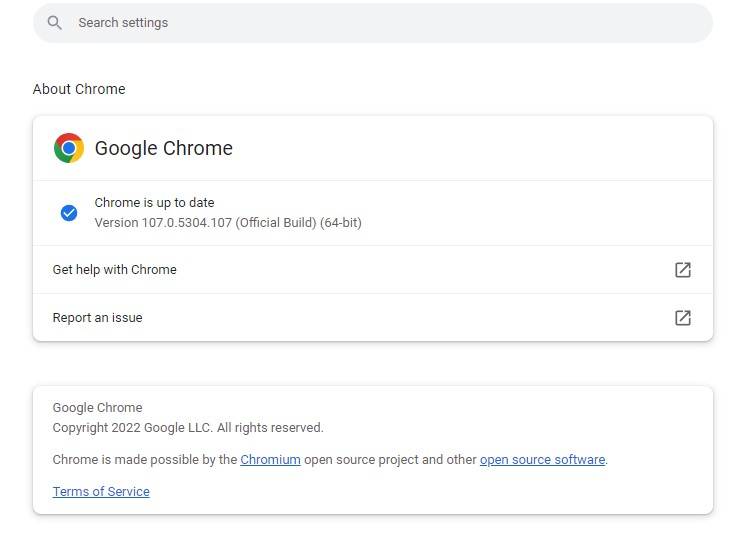Image resolution: width=754 pixels, height=557 pixels.
Task: Click the blue up-to-date checkmark icon
Action: (x=69, y=213)
